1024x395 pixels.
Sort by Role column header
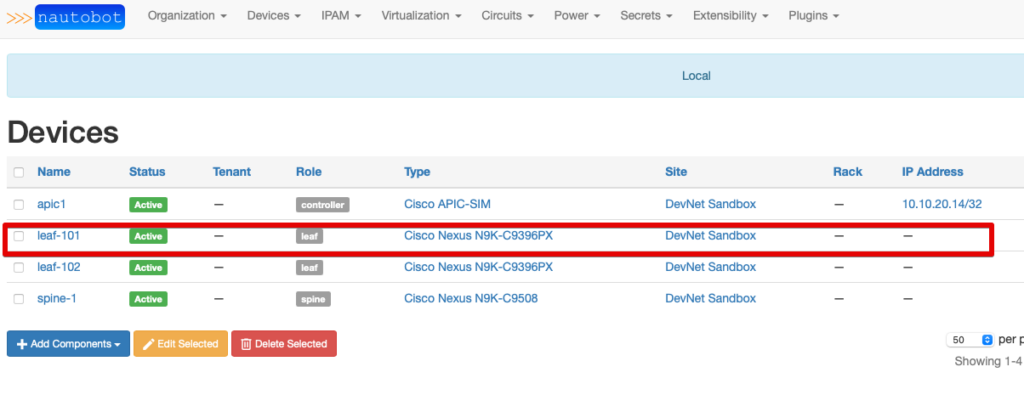coord(308,172)
